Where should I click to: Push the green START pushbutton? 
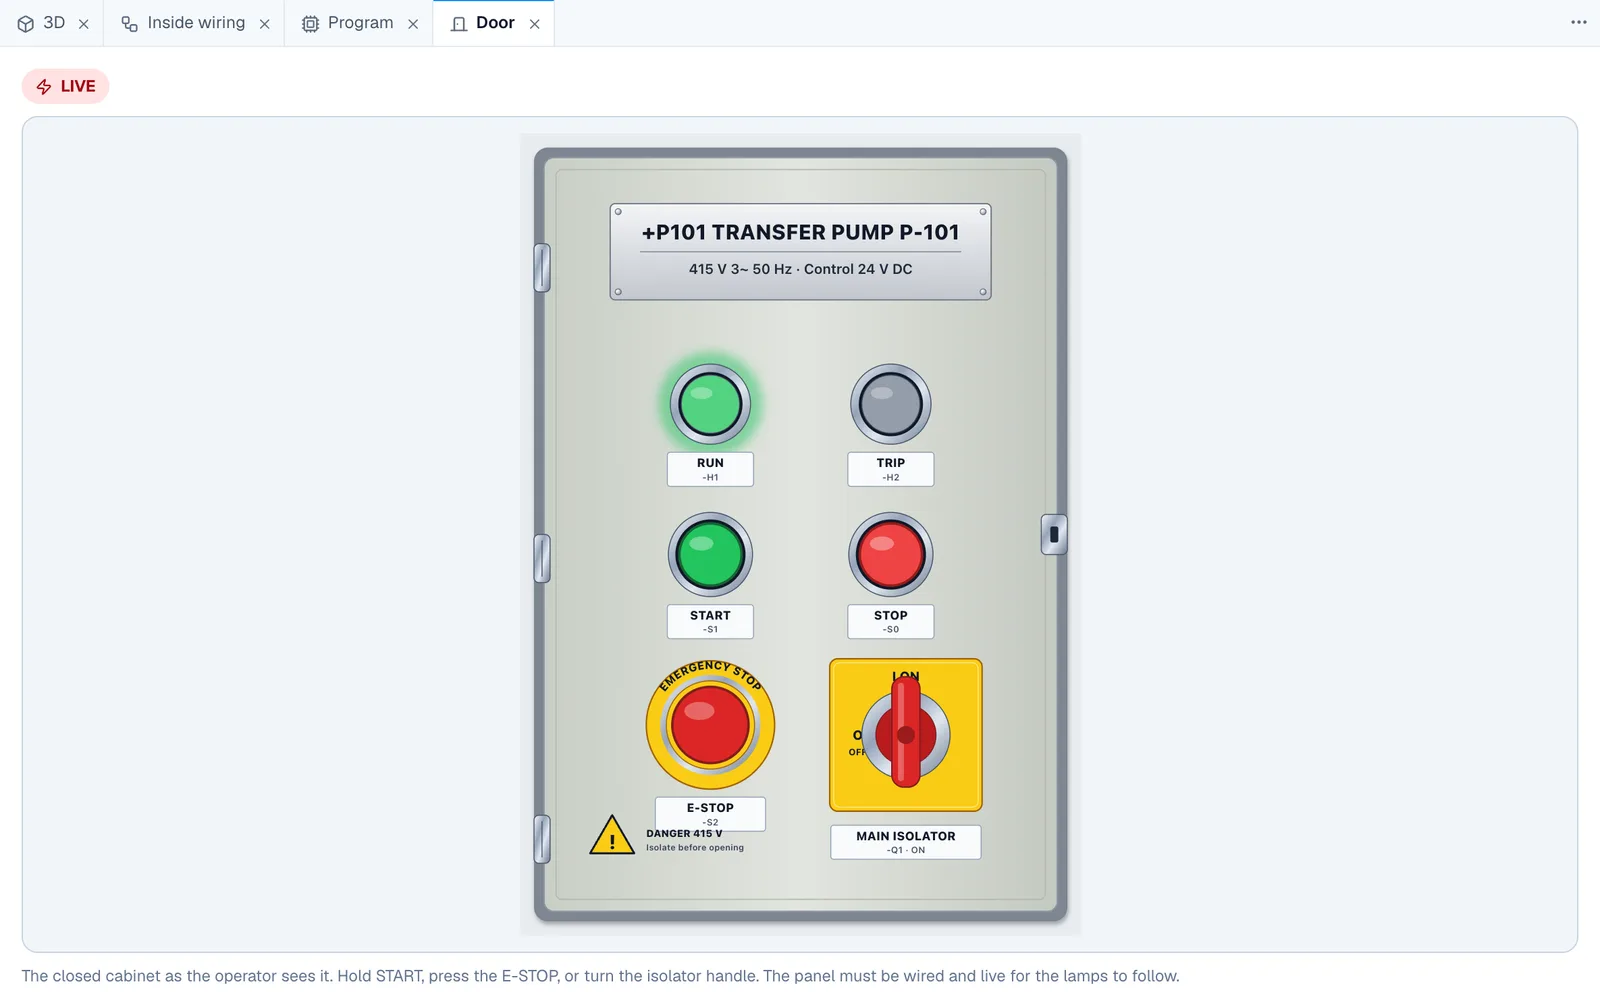710,555
